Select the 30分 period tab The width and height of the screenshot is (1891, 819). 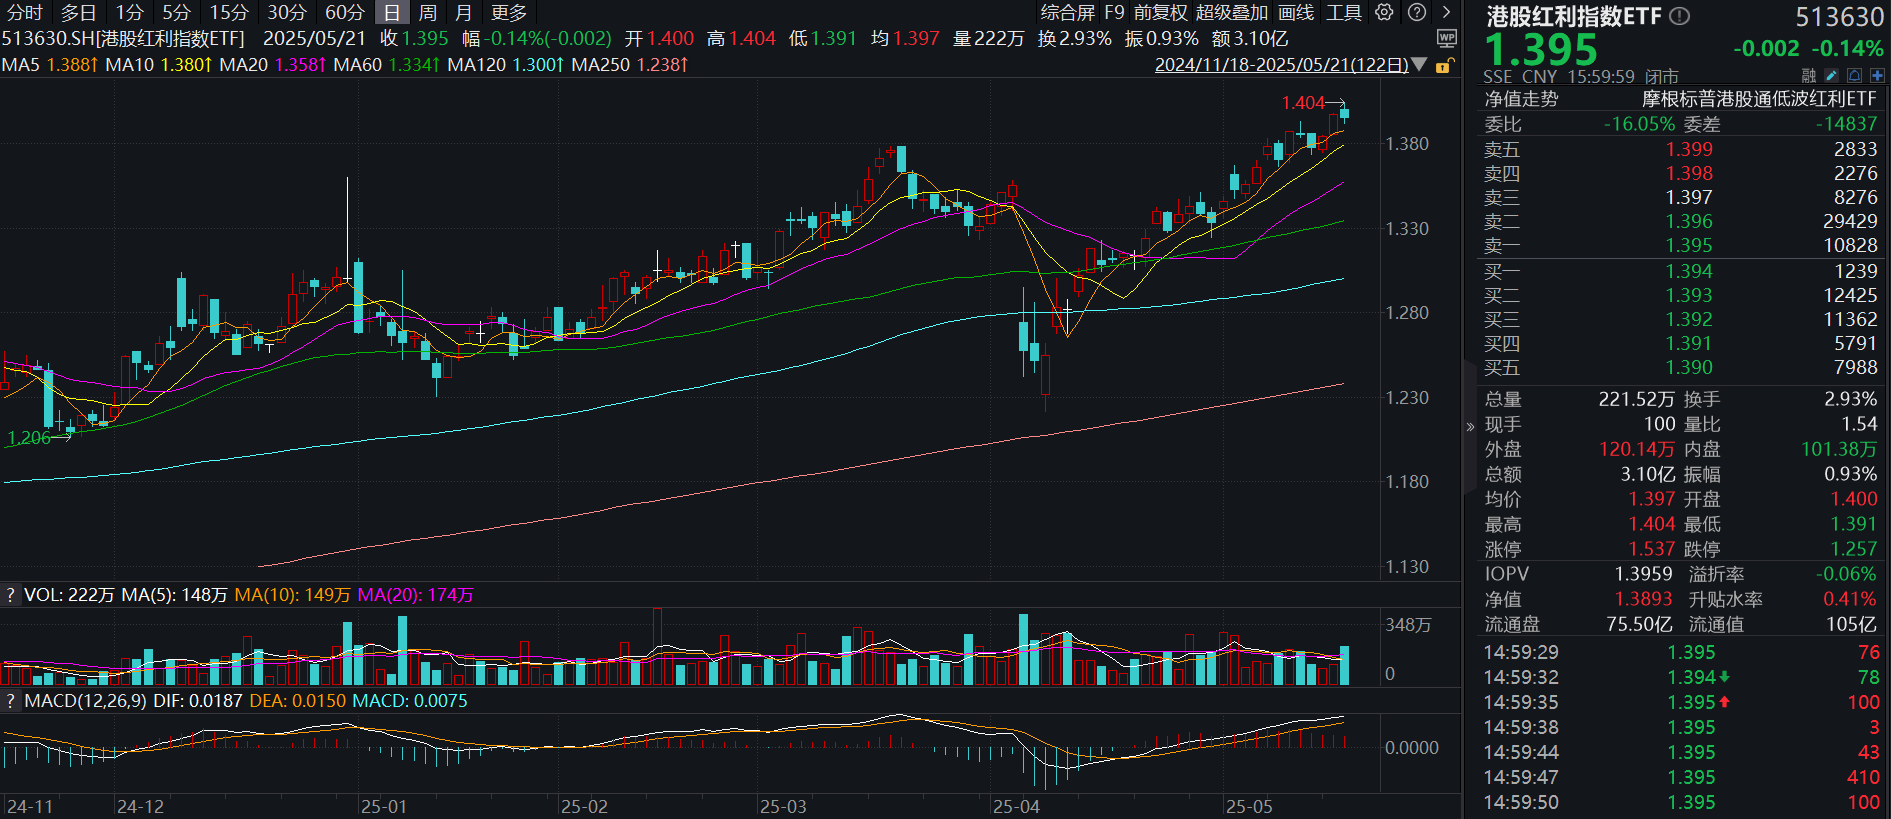point(287,12)
